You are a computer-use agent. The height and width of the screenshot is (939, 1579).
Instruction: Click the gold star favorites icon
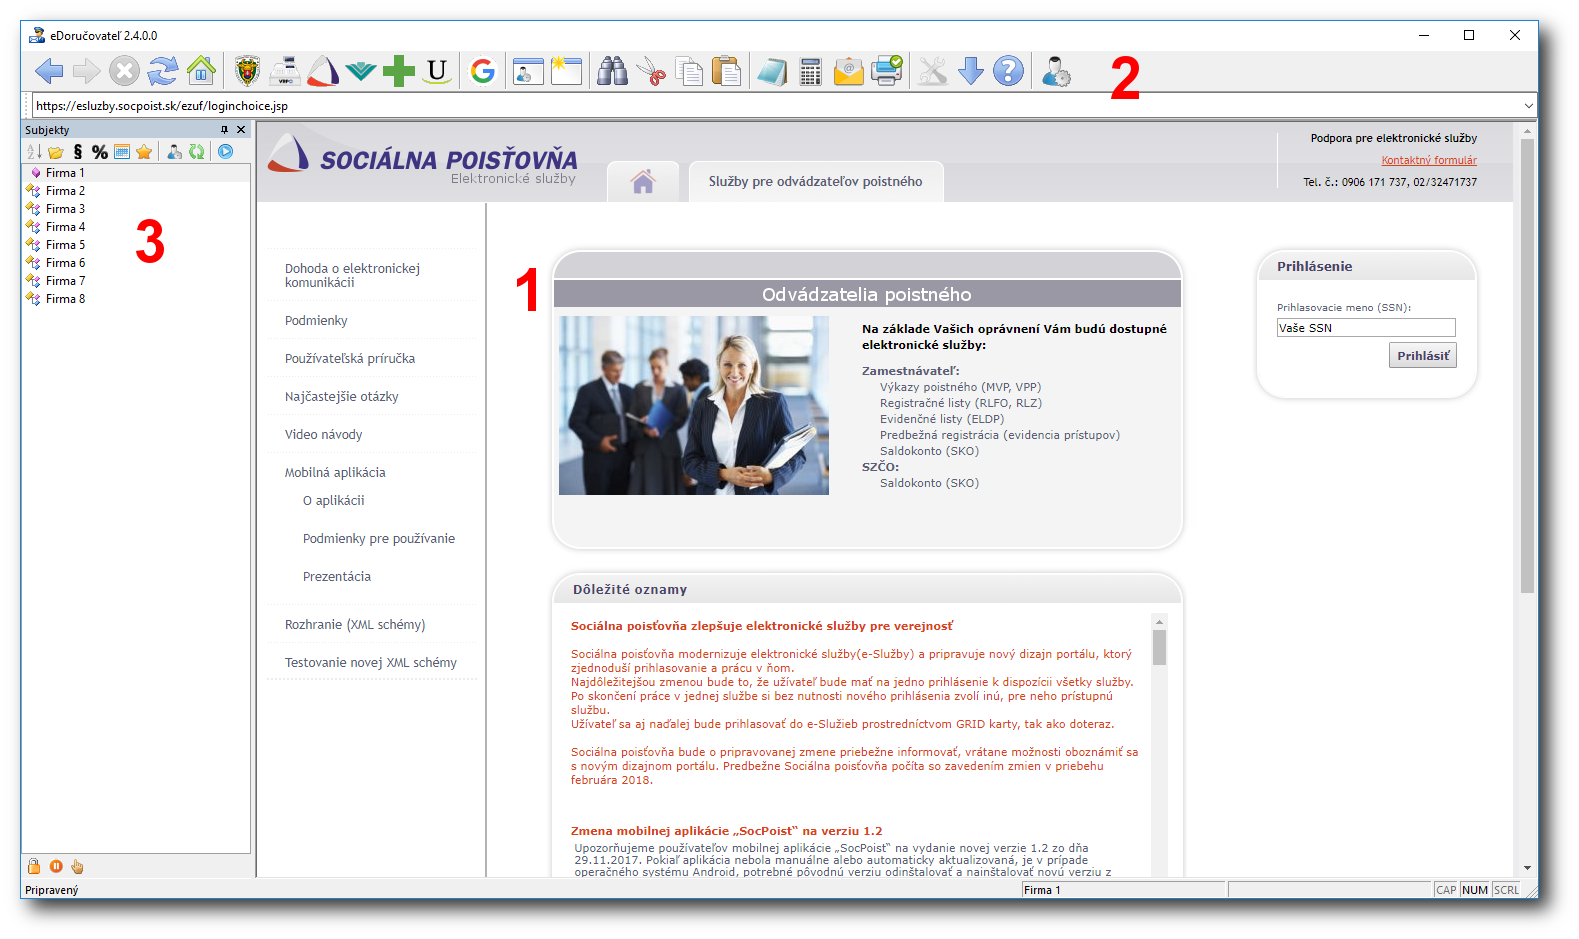click(144, 152)
